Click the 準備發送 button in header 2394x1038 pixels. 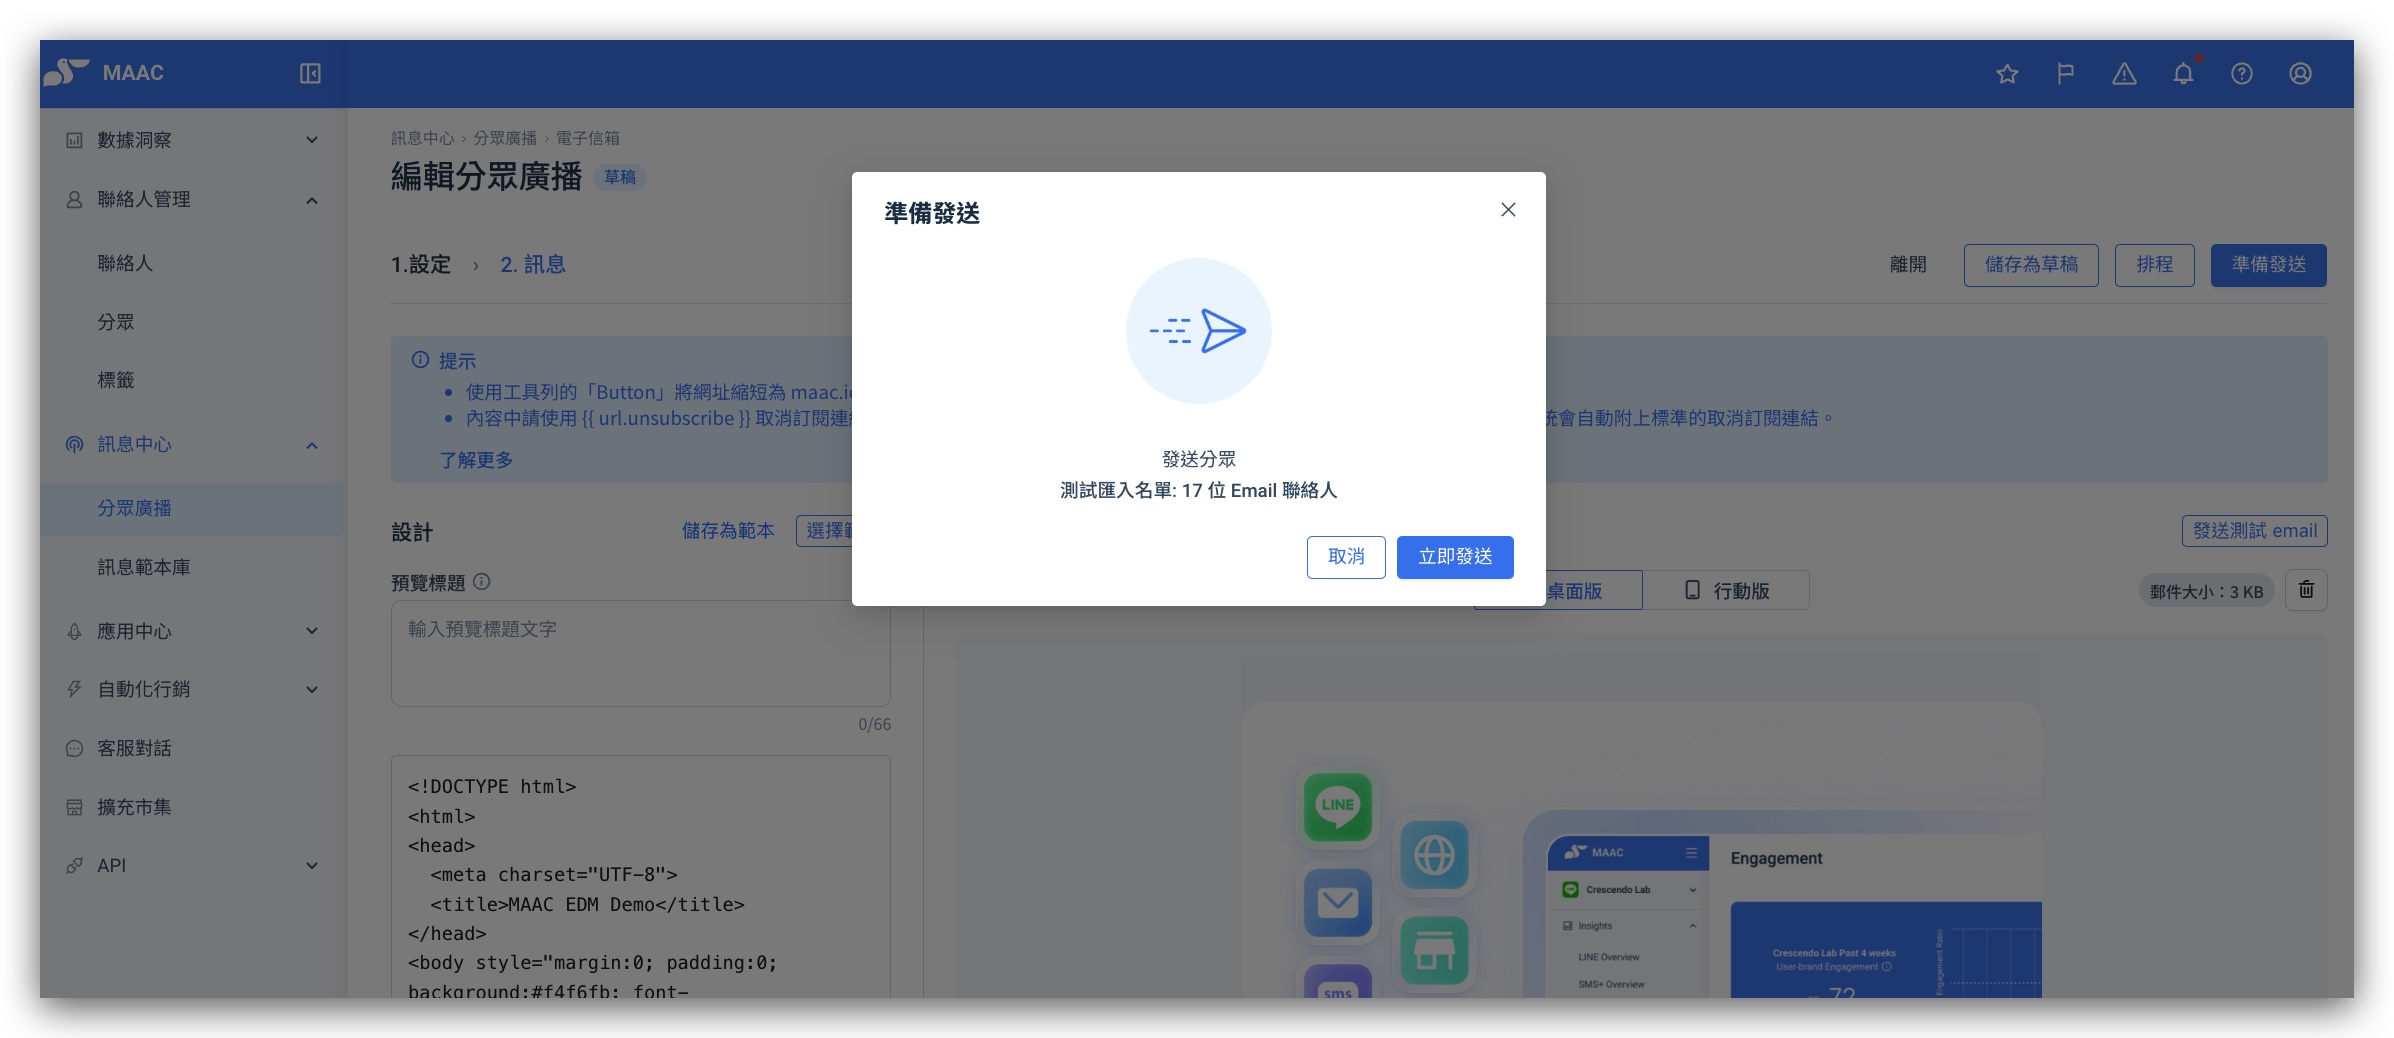tap(2268, 265)
